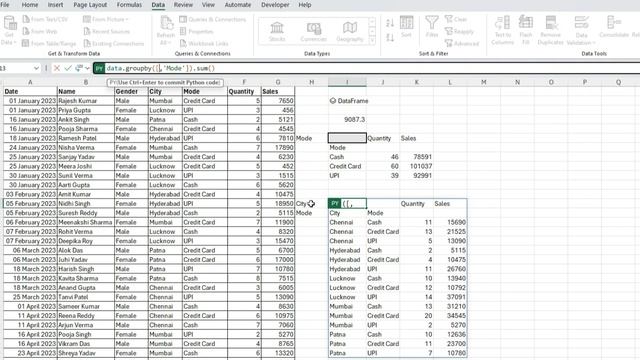640x360 pixels.
Task: Click the UPI total 92991
Action: click(416, 176)
